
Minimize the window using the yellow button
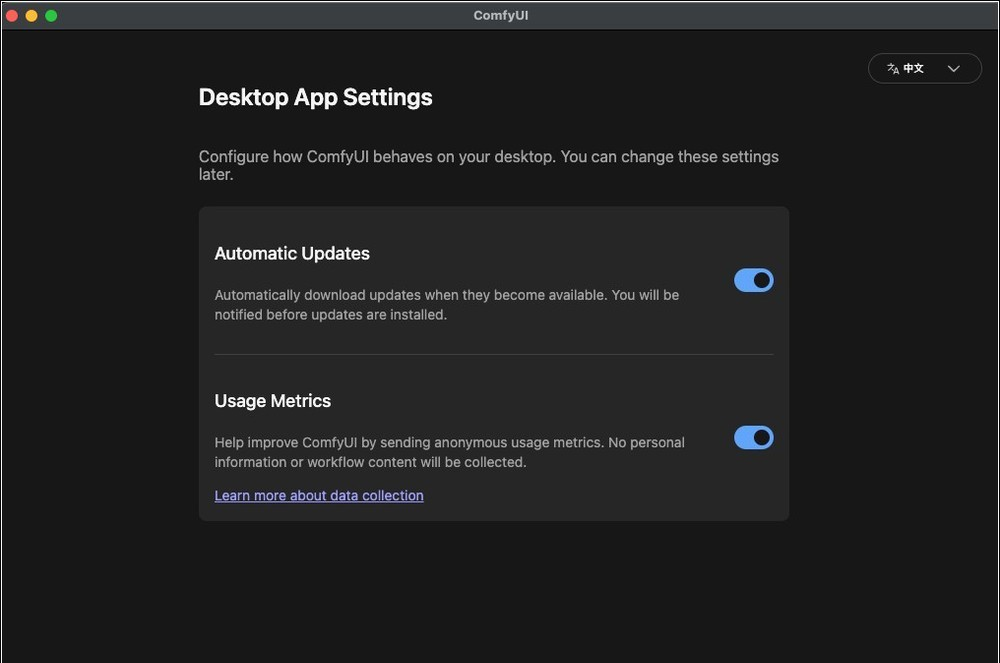click(32, 16)
